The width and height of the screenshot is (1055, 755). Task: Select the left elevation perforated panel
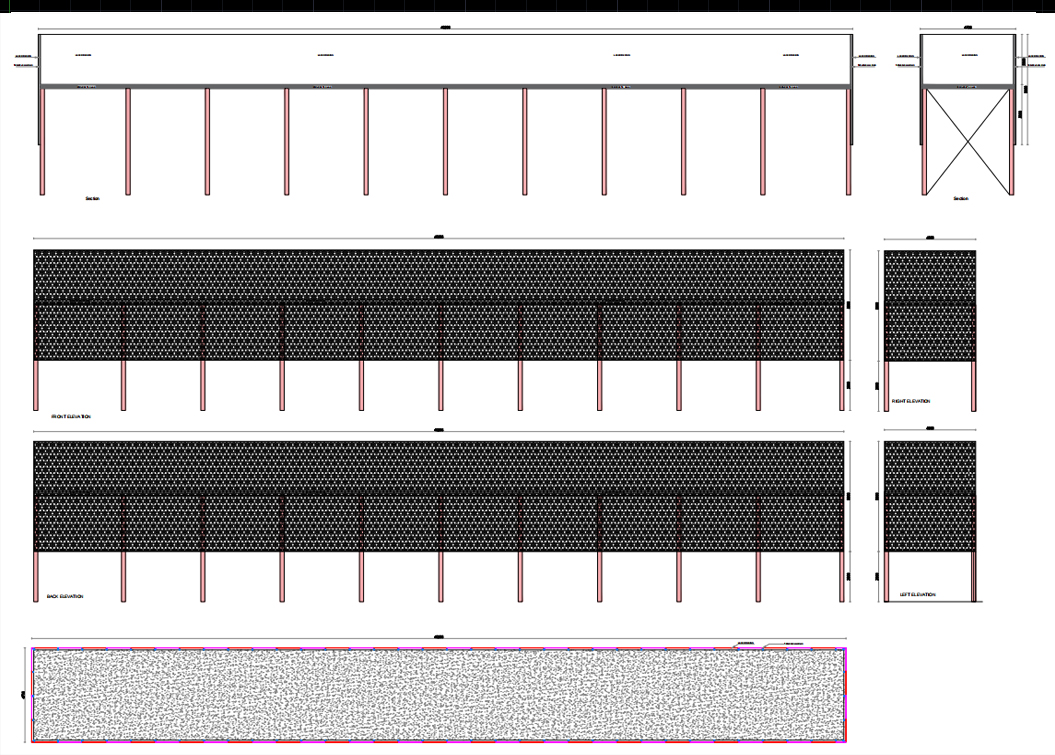(x=930, y=496)
